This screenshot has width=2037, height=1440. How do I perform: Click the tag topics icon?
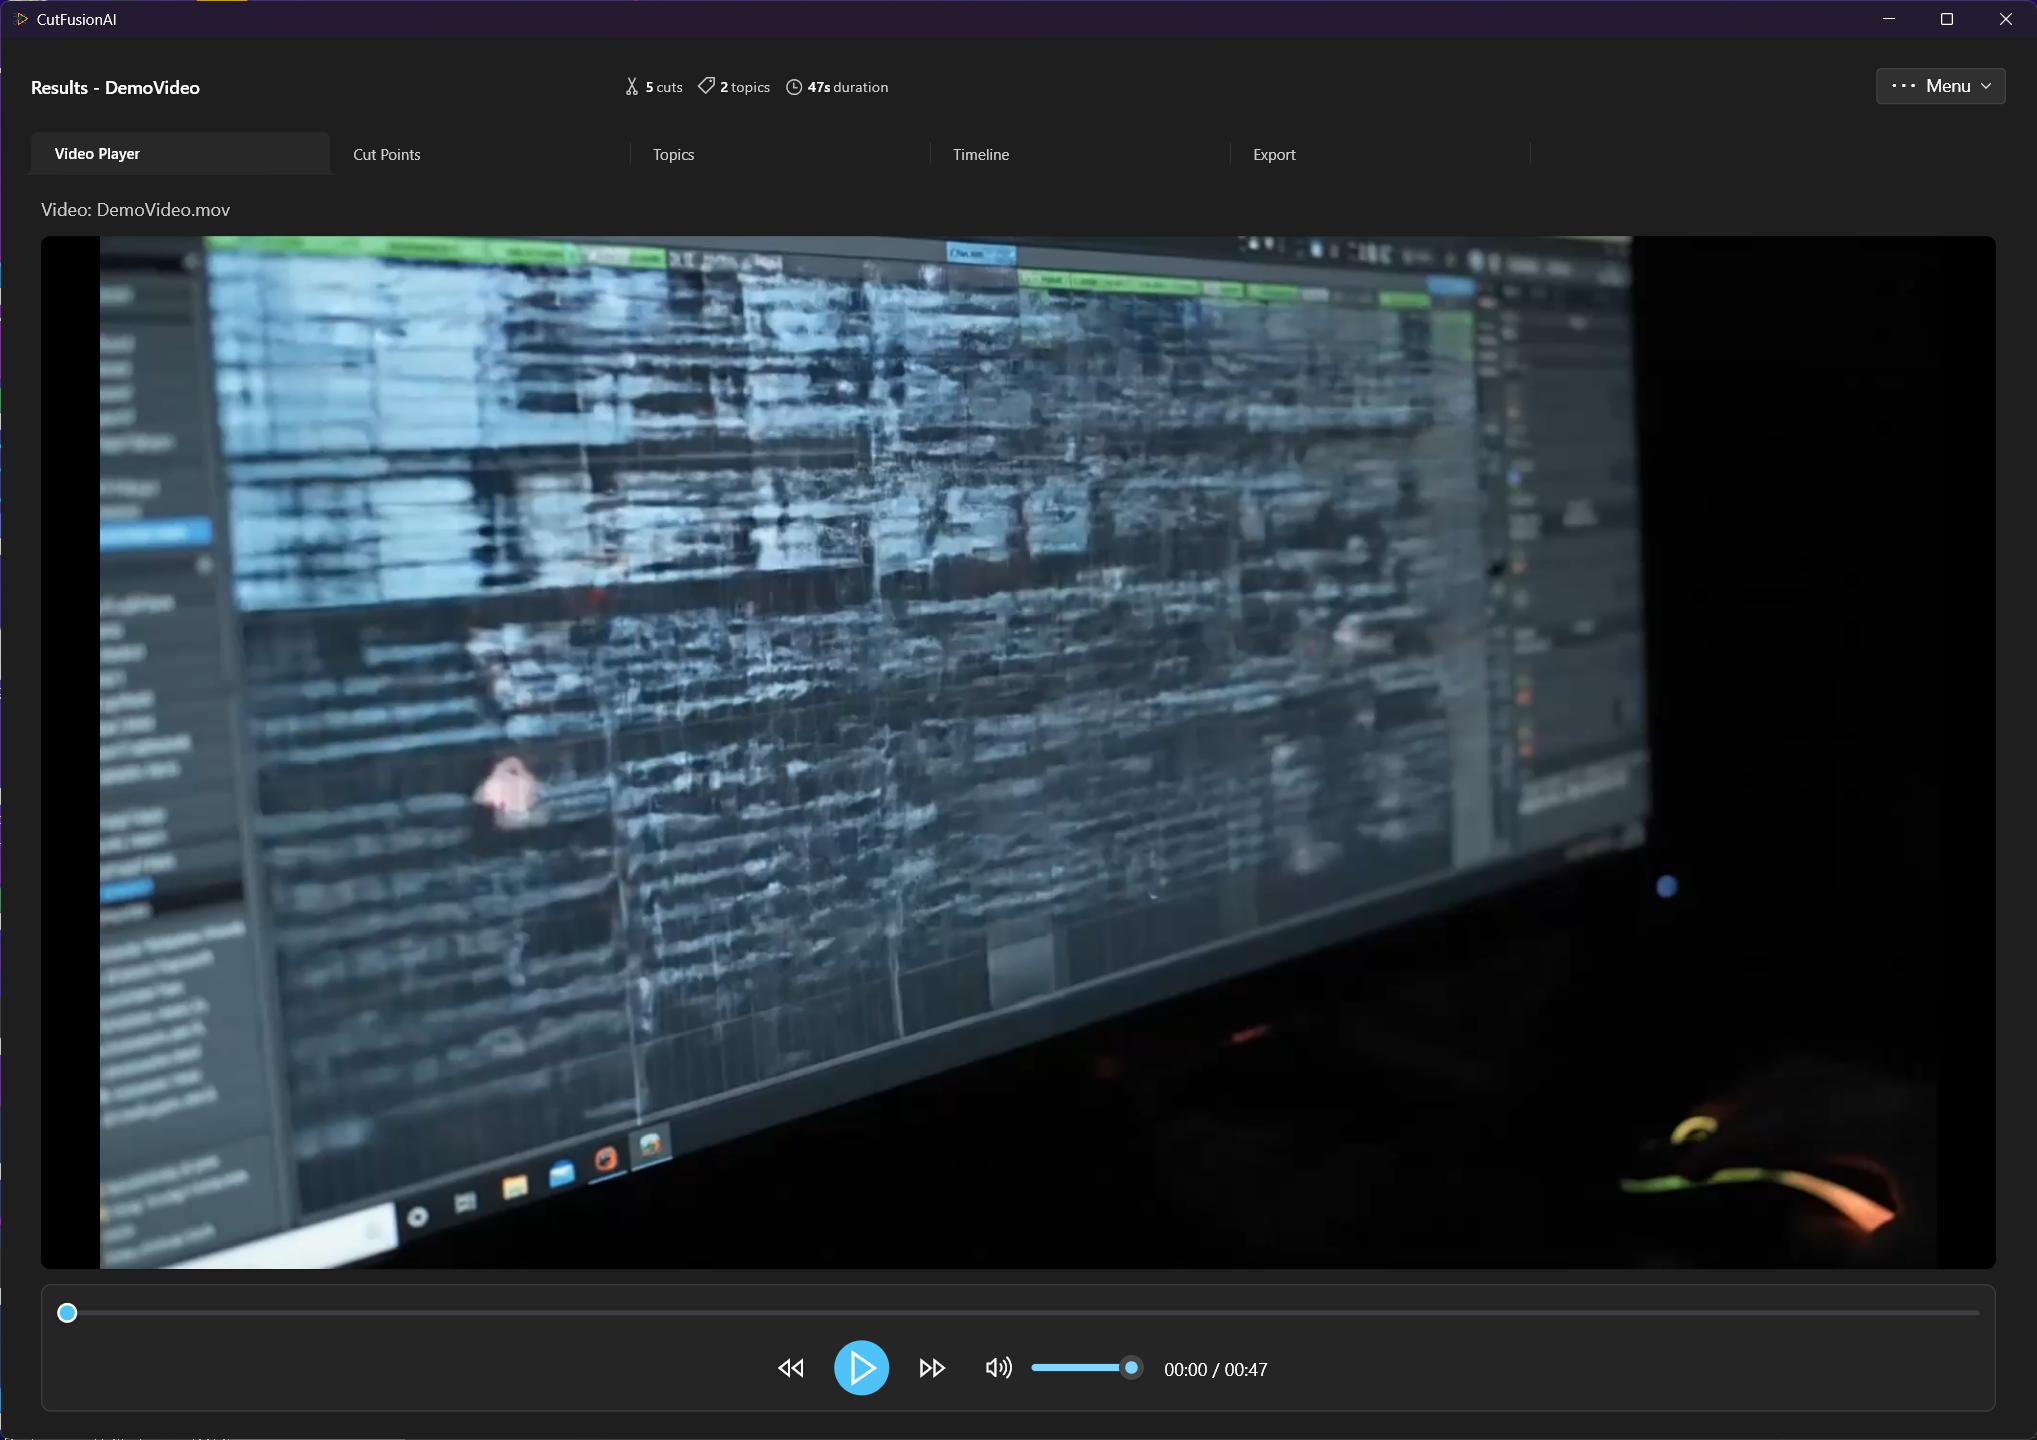[706, 87]
